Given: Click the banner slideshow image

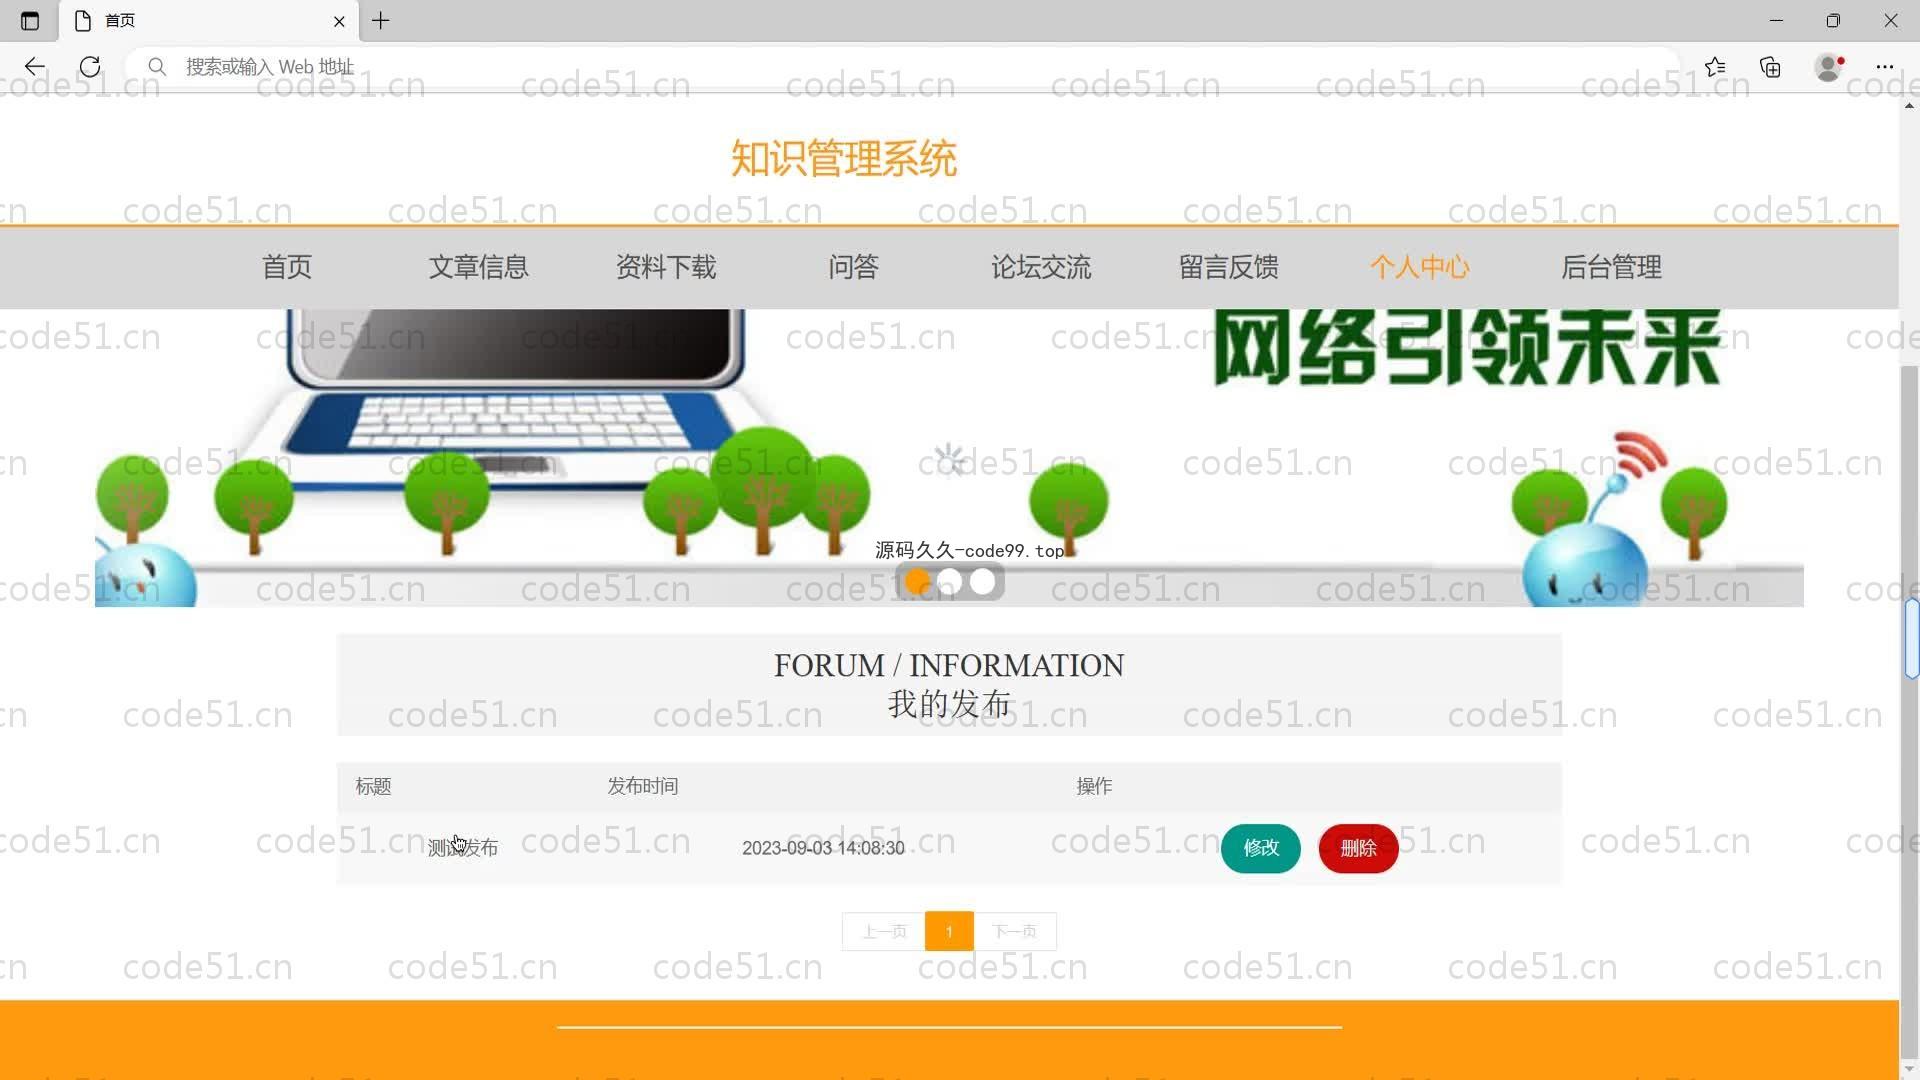Looking at the screenshot, I should [949, 457].
